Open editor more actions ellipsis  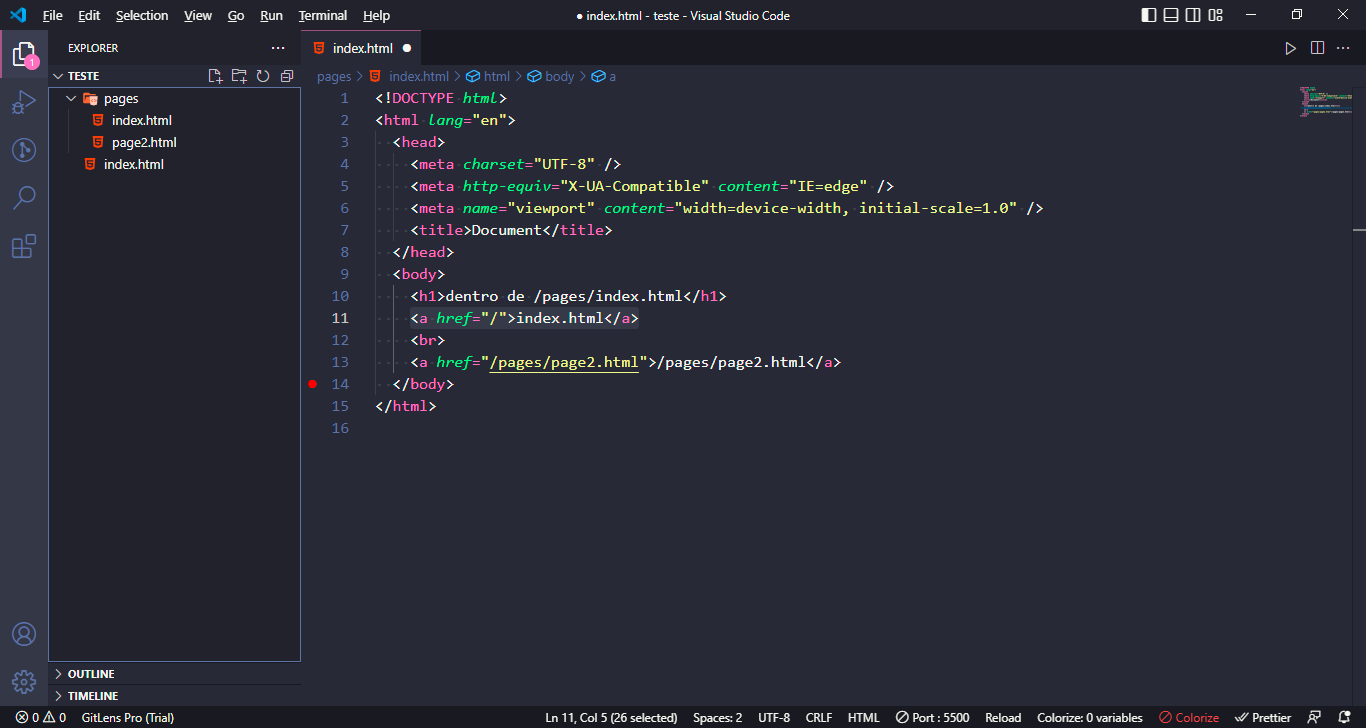tap(1344, 48)
